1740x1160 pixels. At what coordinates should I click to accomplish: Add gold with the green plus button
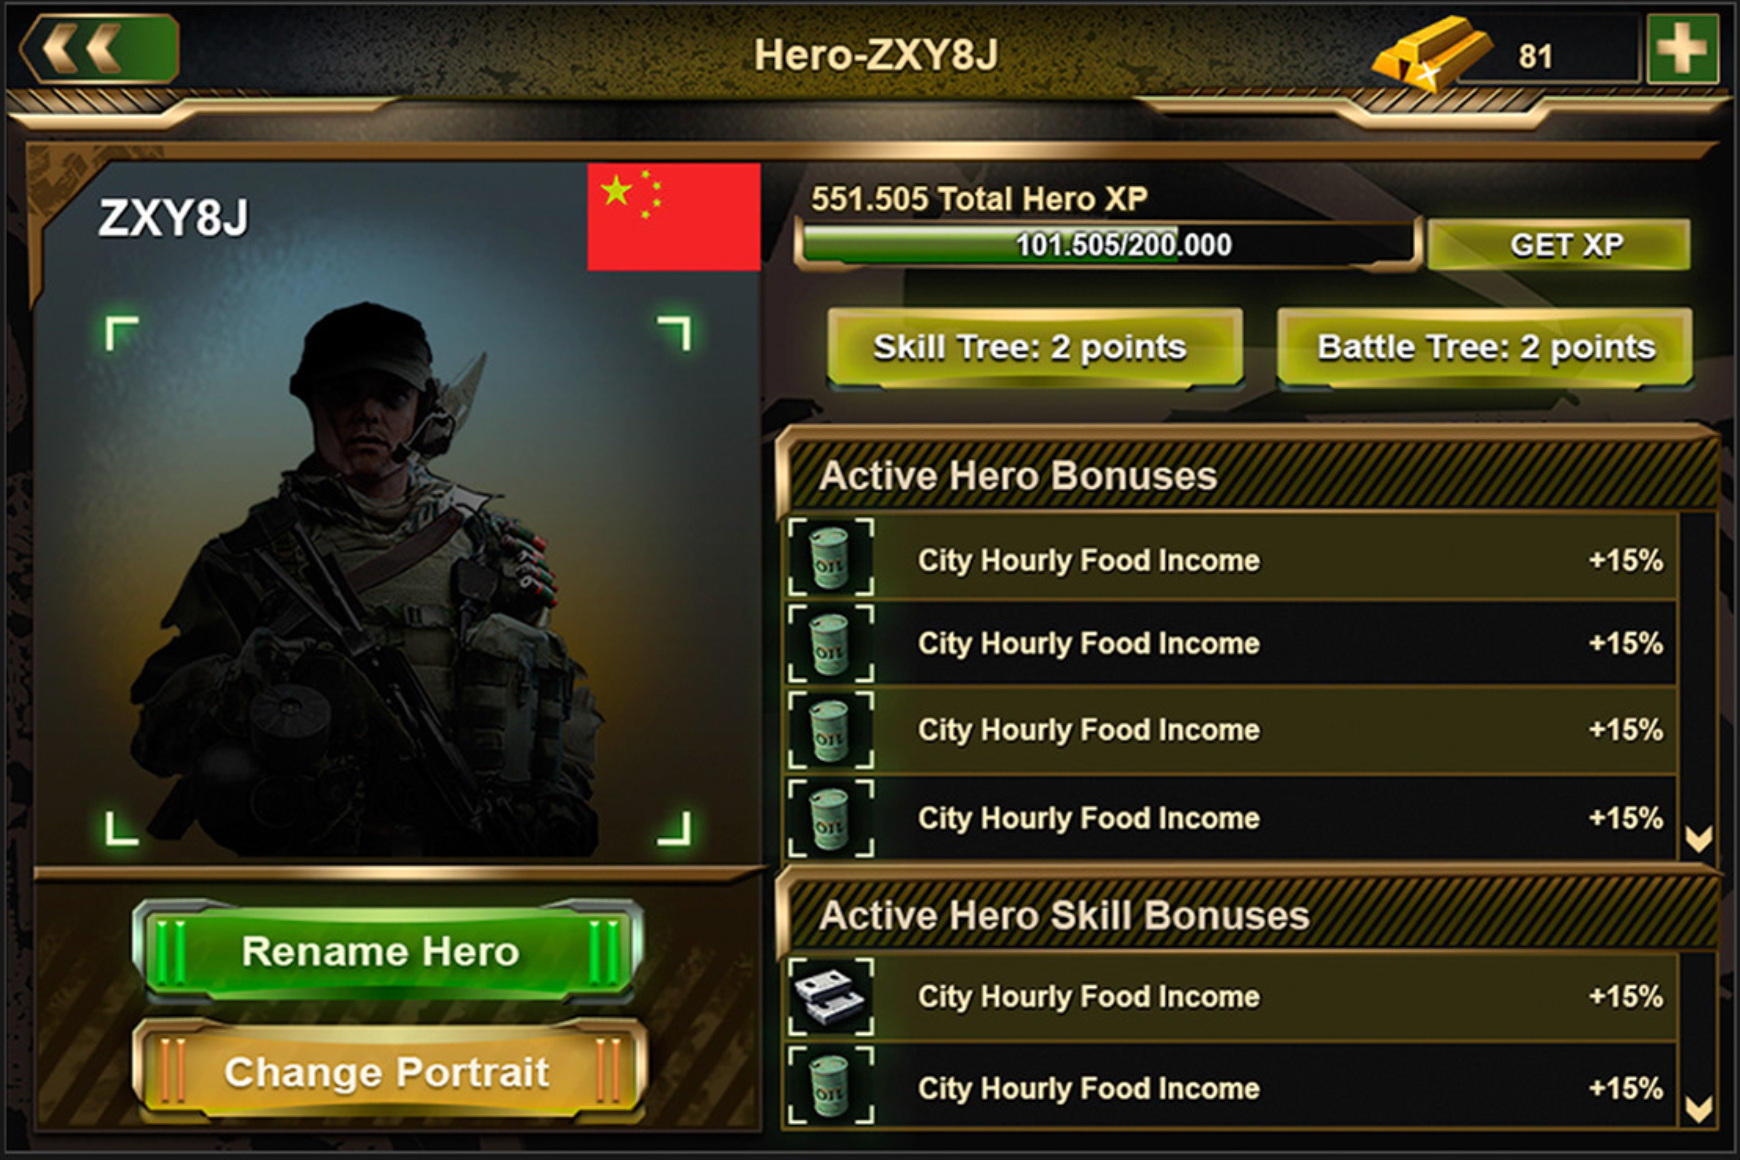[x=1682, y=48]
